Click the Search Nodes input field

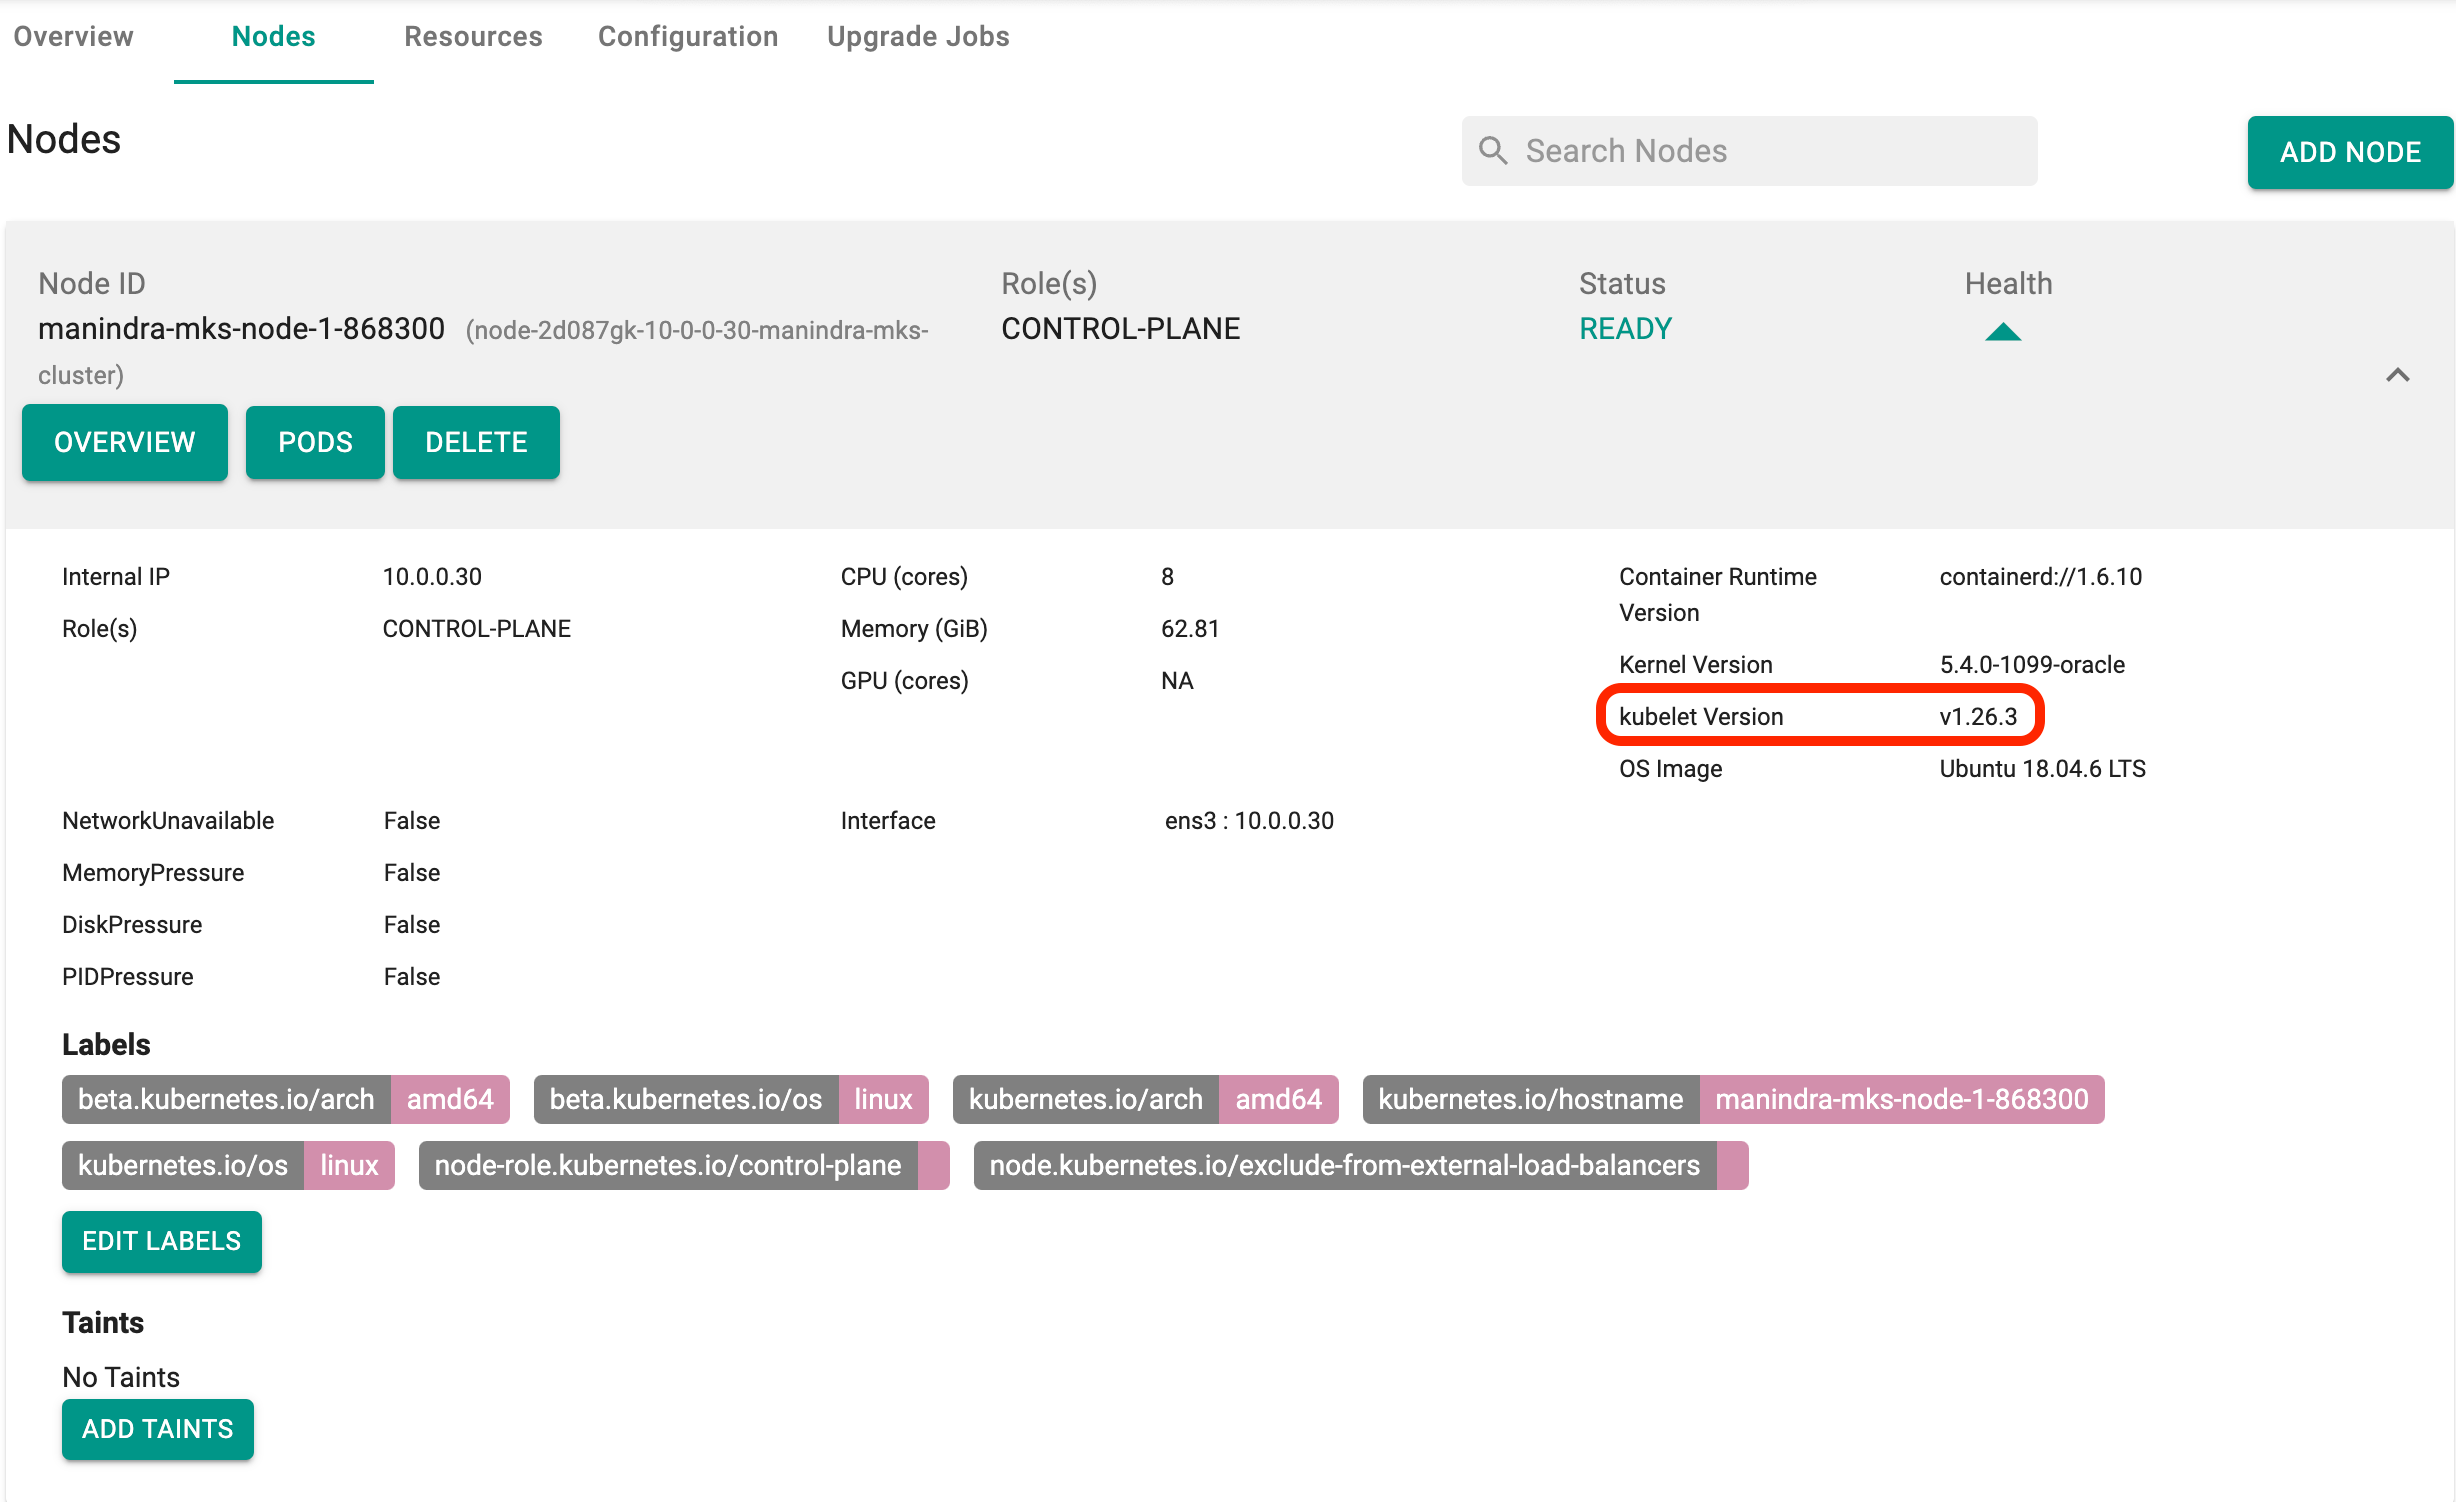tap(1749, 151)
